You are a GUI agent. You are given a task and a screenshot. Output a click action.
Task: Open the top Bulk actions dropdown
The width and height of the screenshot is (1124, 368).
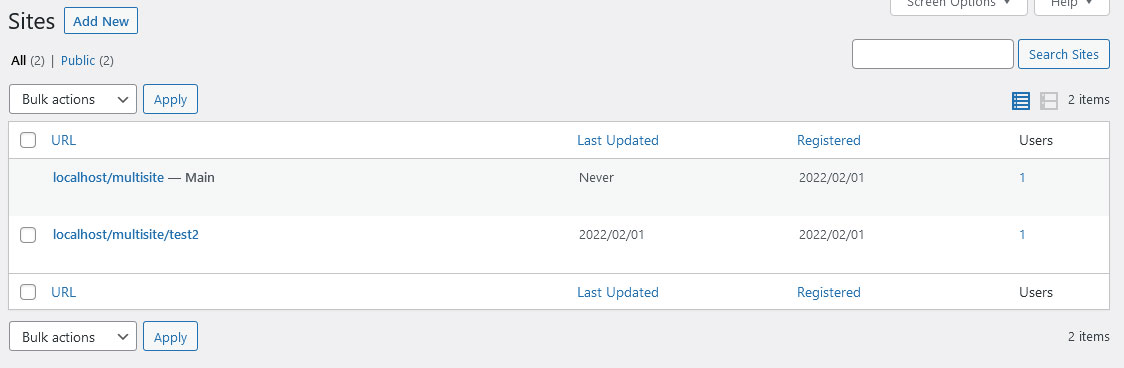[x=72, y=99]
